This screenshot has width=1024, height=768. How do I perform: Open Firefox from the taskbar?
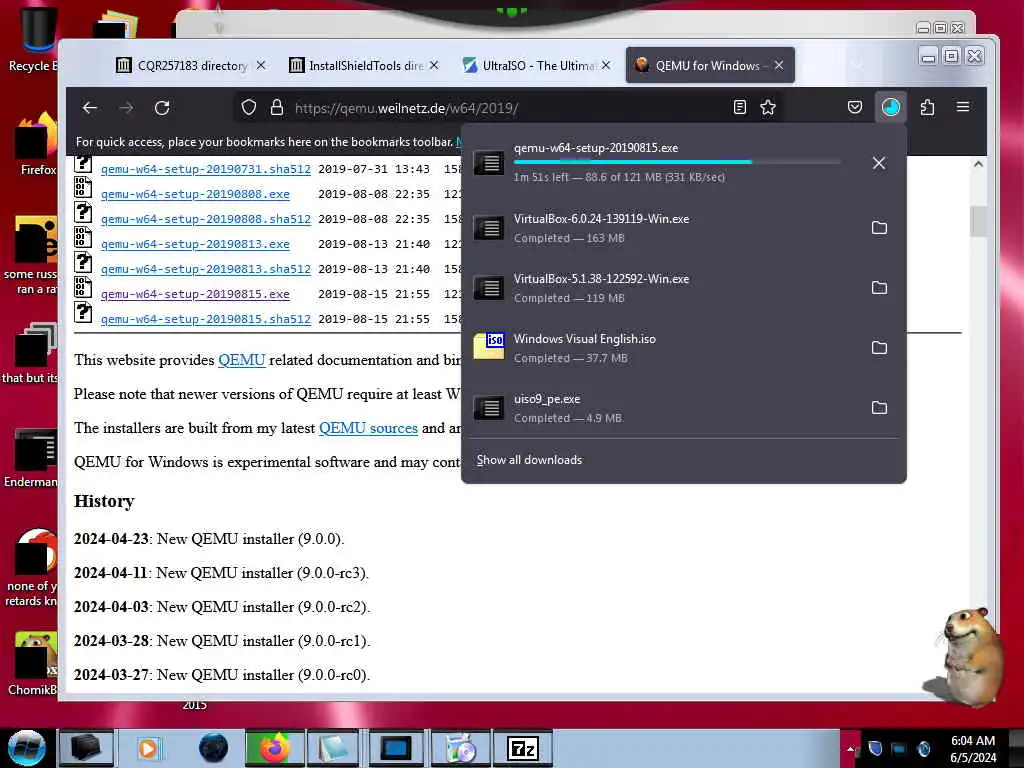pos(275,748)
